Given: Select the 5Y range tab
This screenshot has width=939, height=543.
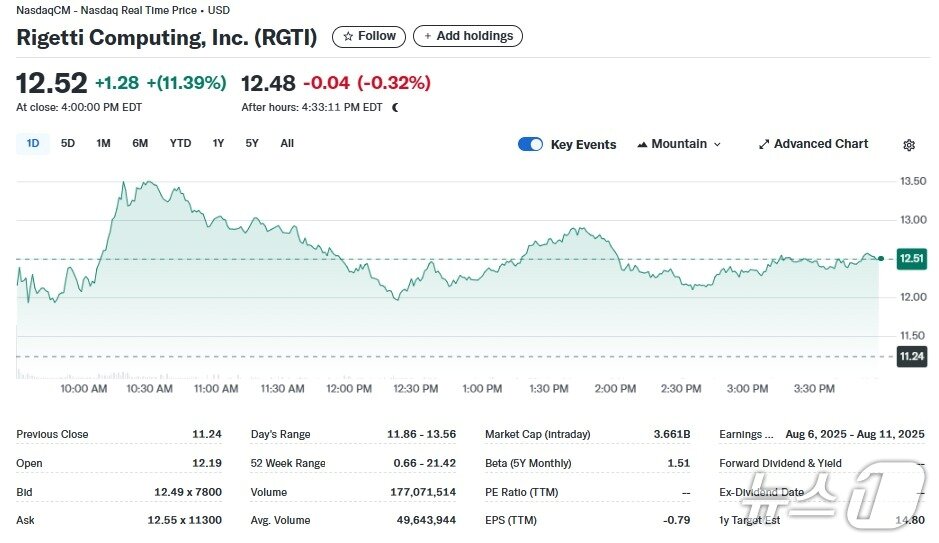Looking at the screenshot, I should [252, 143].
